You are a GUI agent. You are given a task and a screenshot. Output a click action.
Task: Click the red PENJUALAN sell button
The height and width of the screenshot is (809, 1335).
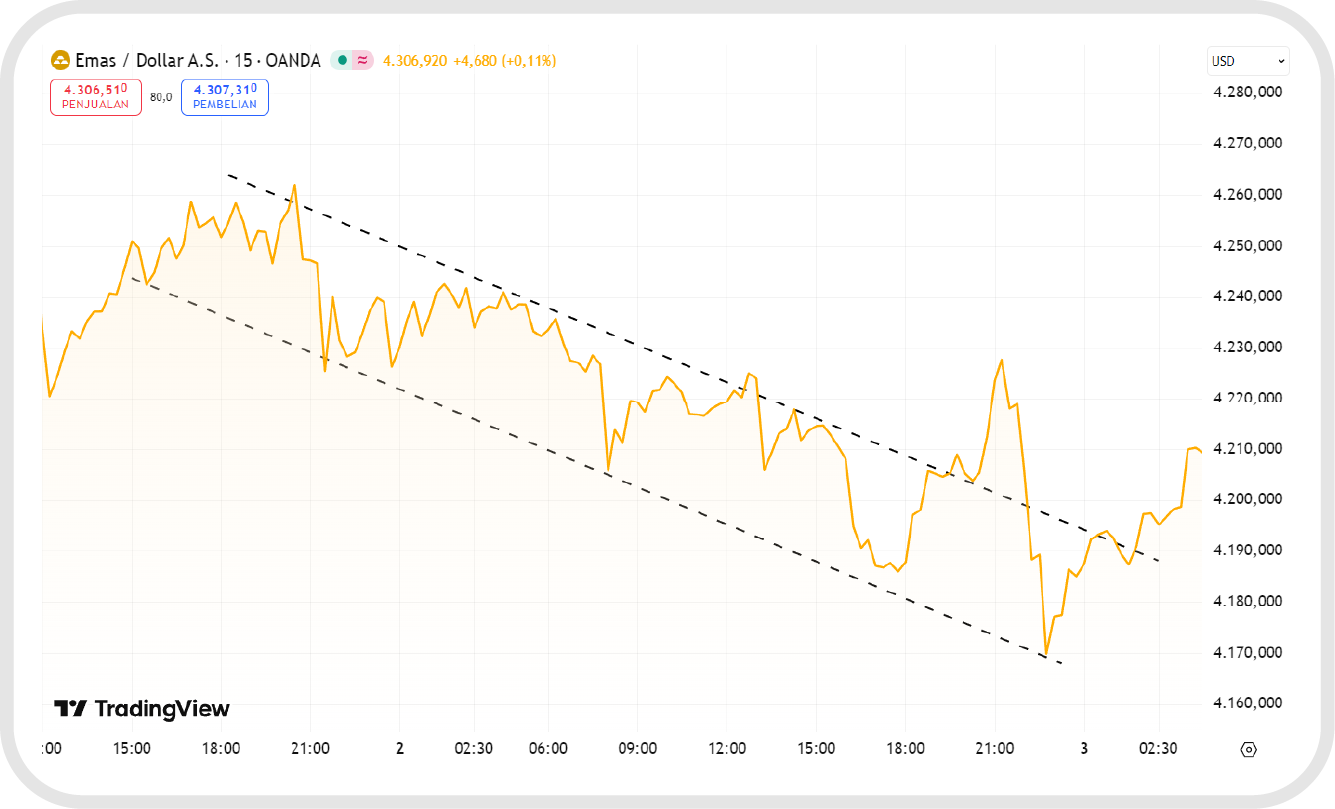click(96, 96)
